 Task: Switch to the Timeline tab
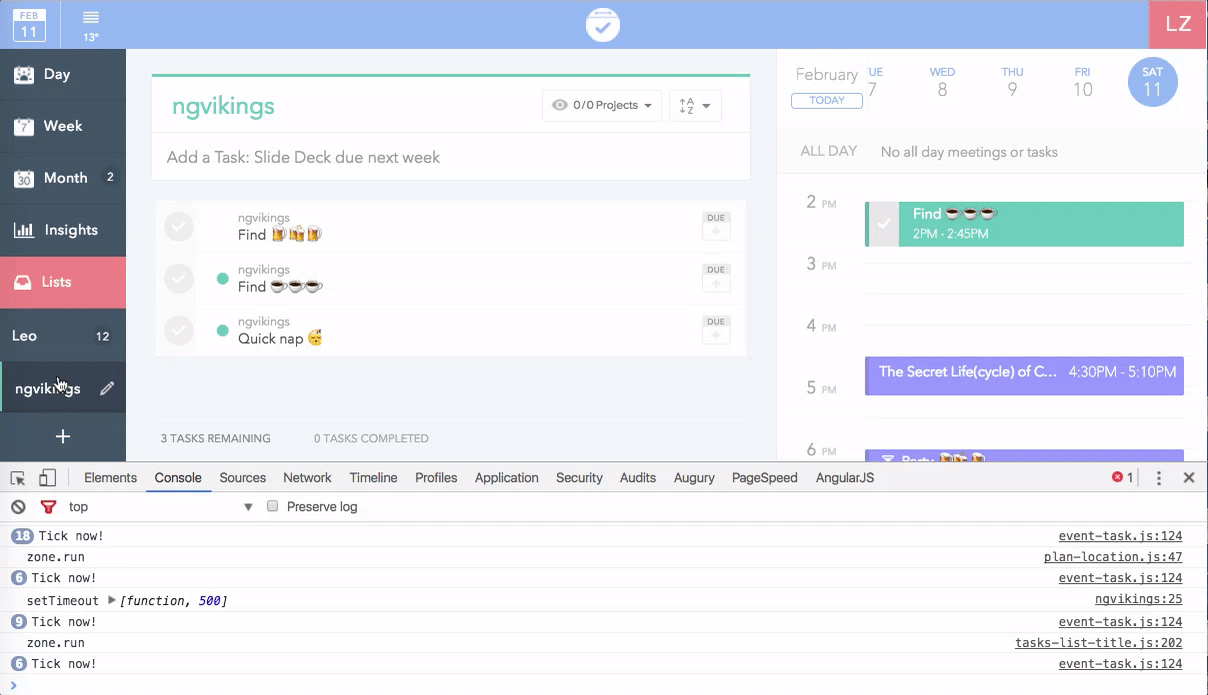pyautogui.click(x=373, y=478)
